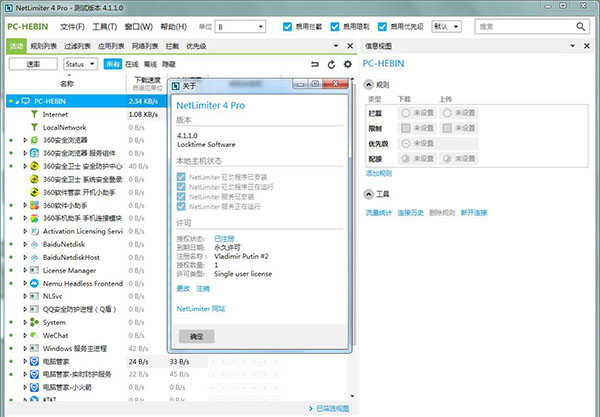Click the BaiduNetdiskHost app icon
Image resolution: width=600 pixels, height=417 pixels.
(34, 257)
